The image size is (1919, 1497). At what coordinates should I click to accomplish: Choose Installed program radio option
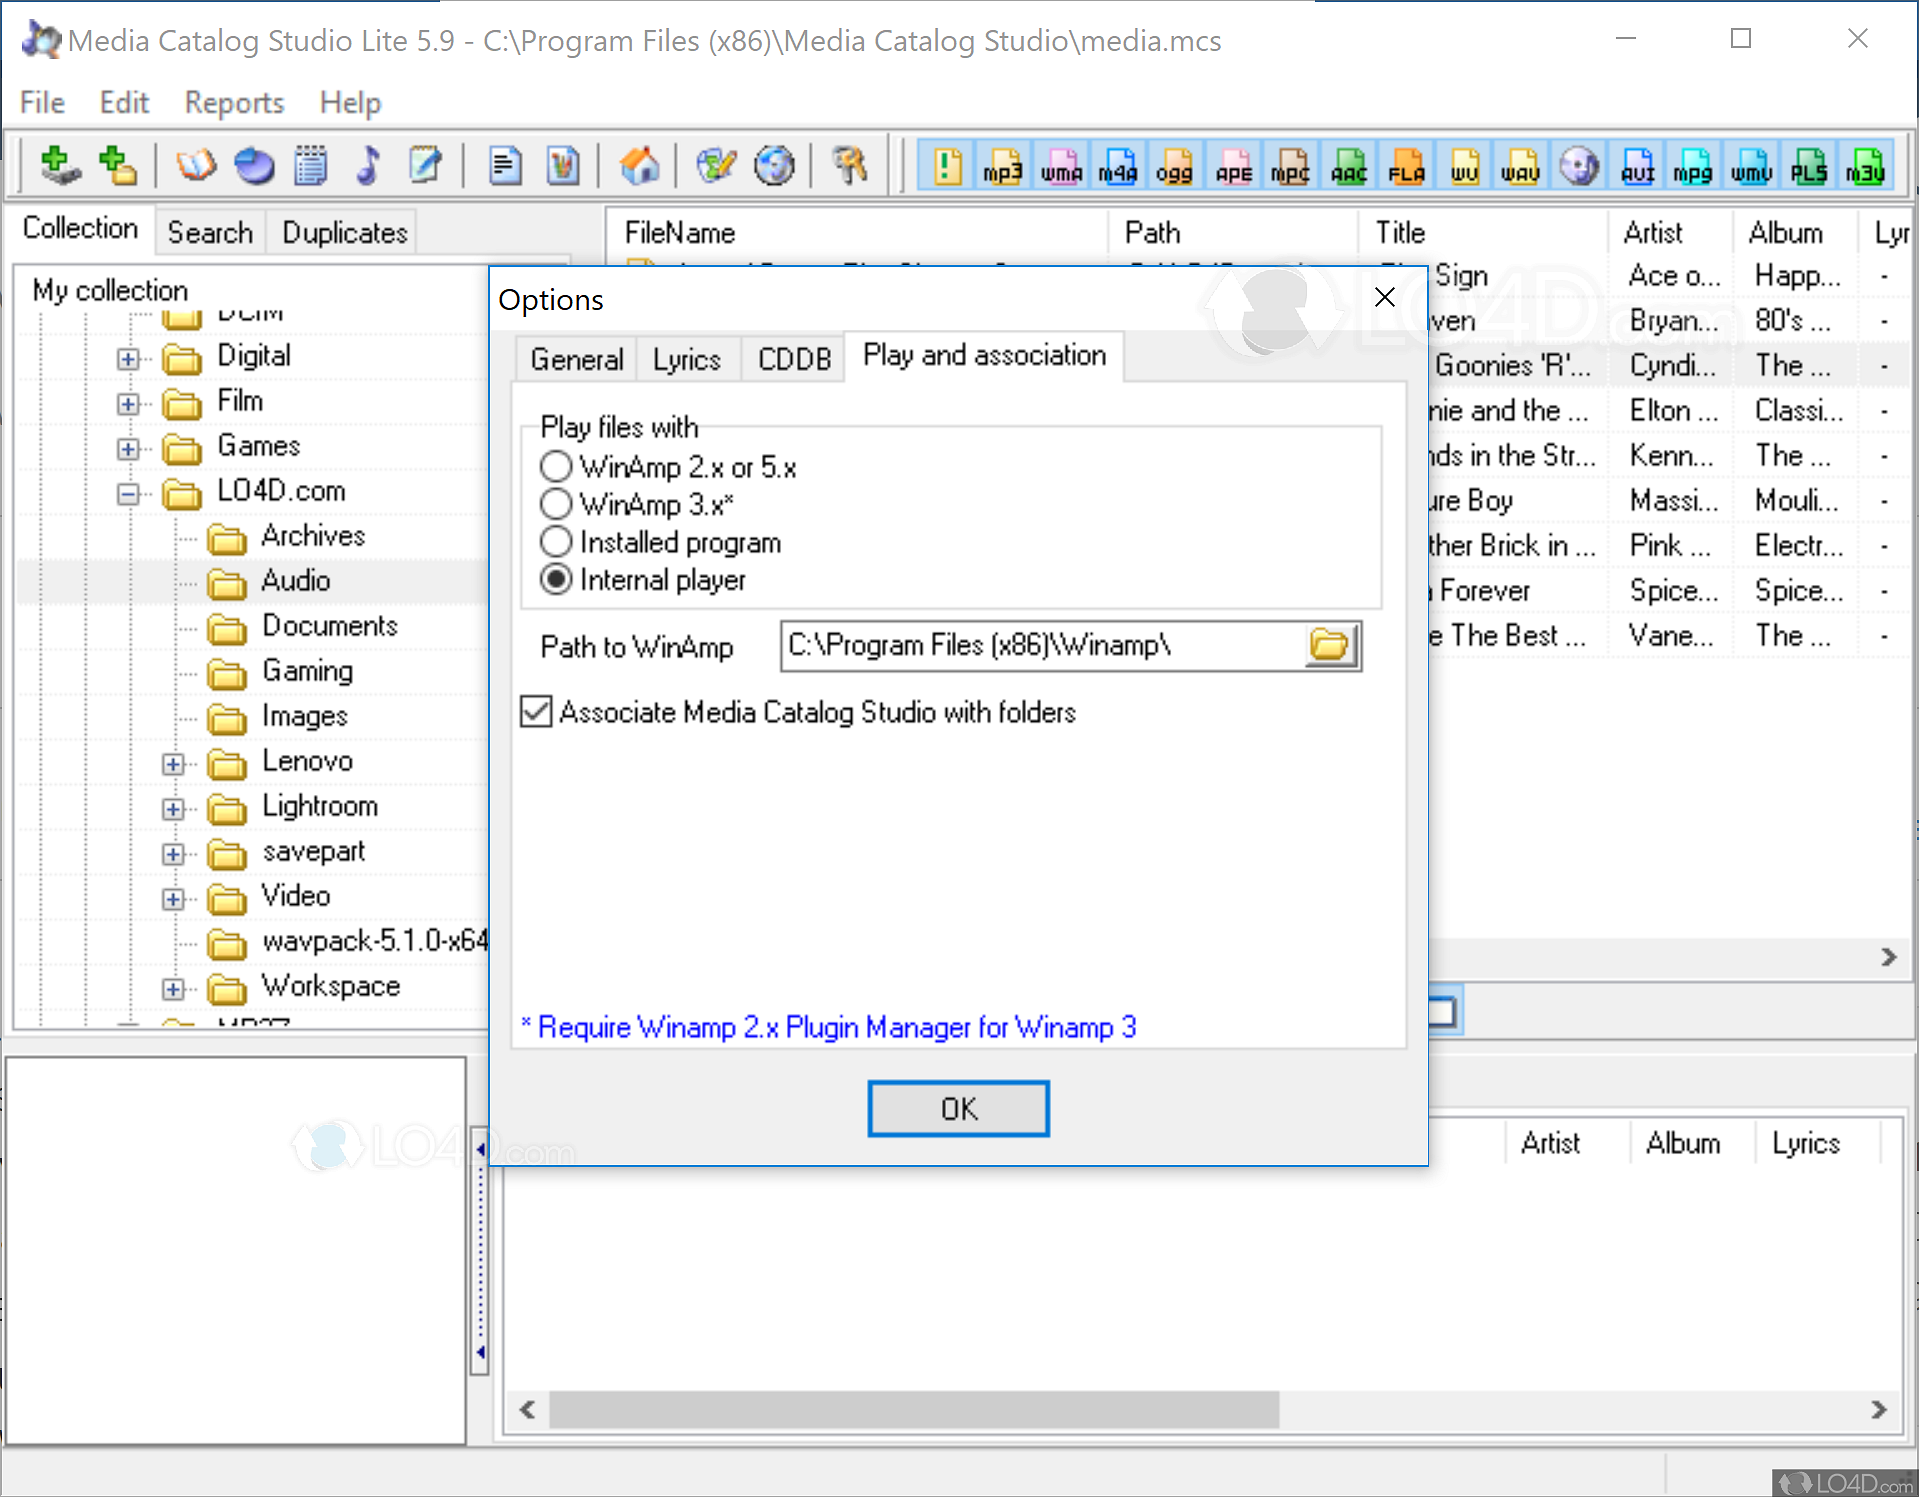[556, 542]
